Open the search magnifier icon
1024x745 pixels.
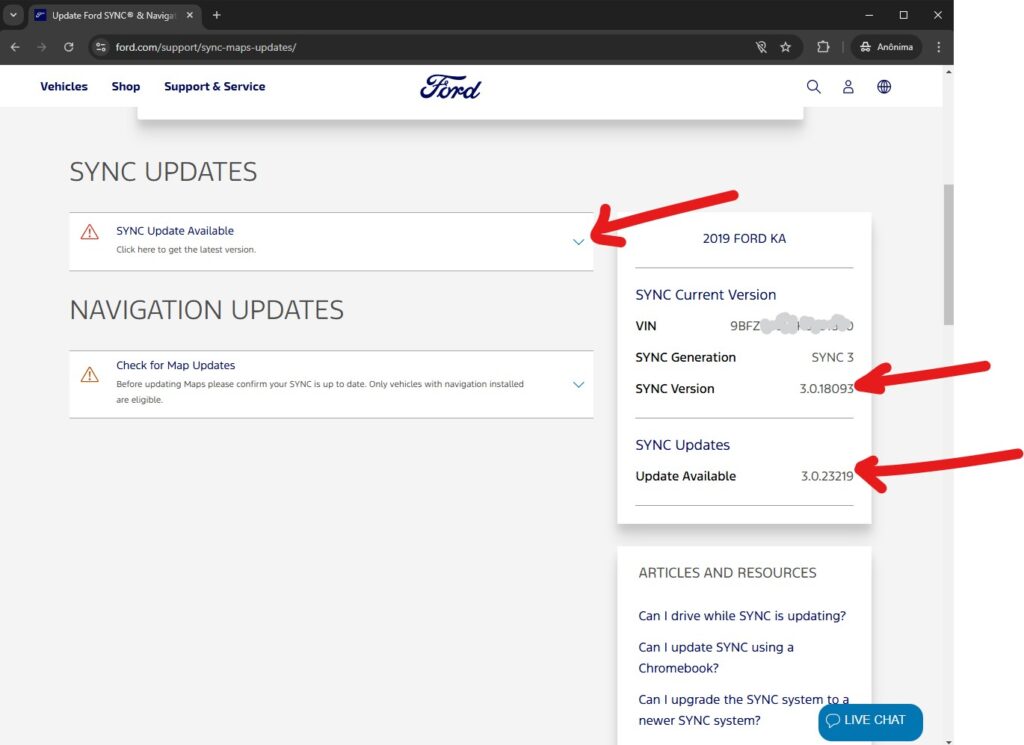[x=813, y=87]
